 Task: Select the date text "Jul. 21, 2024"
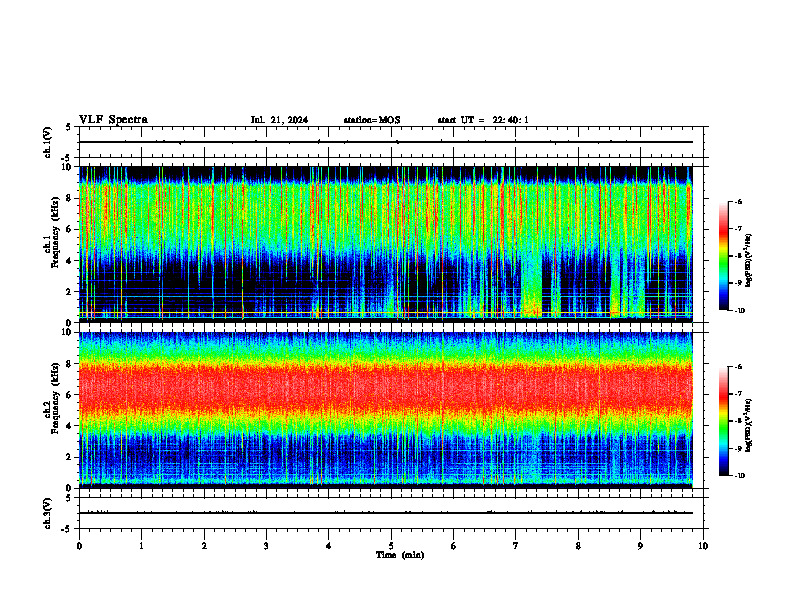(x=279, y=120)
